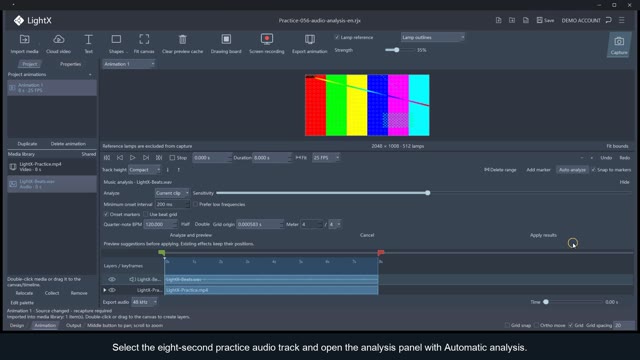Switch to the Animation tab
Image resolution: width=640 pixels, height=360 pixels.
[x=45, y=325]
